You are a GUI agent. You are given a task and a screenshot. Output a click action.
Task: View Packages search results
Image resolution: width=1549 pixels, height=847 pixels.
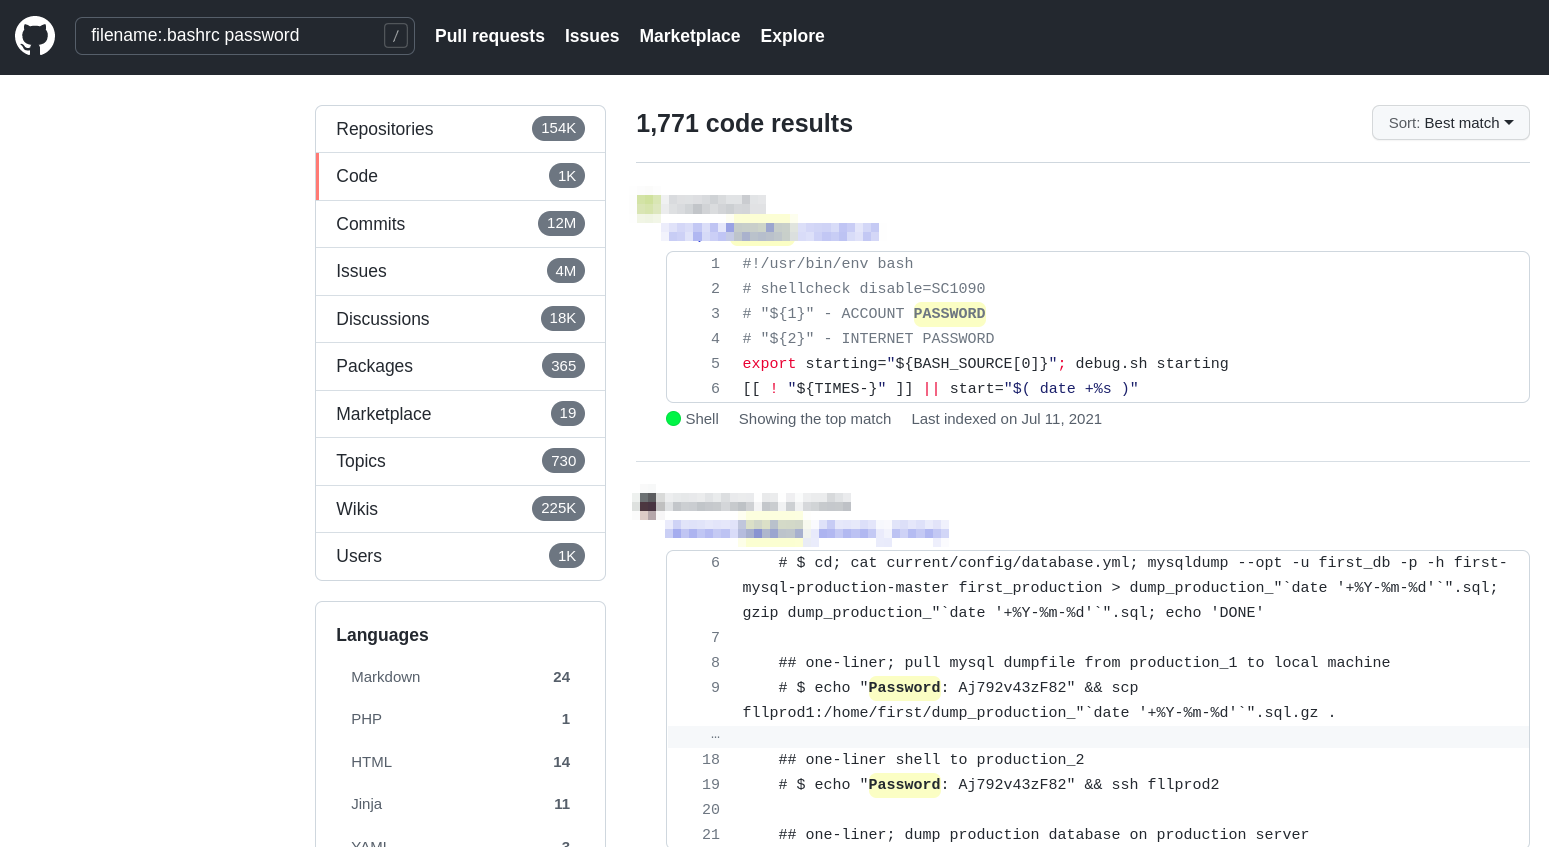pyautogui.click(x=461, y=366)
